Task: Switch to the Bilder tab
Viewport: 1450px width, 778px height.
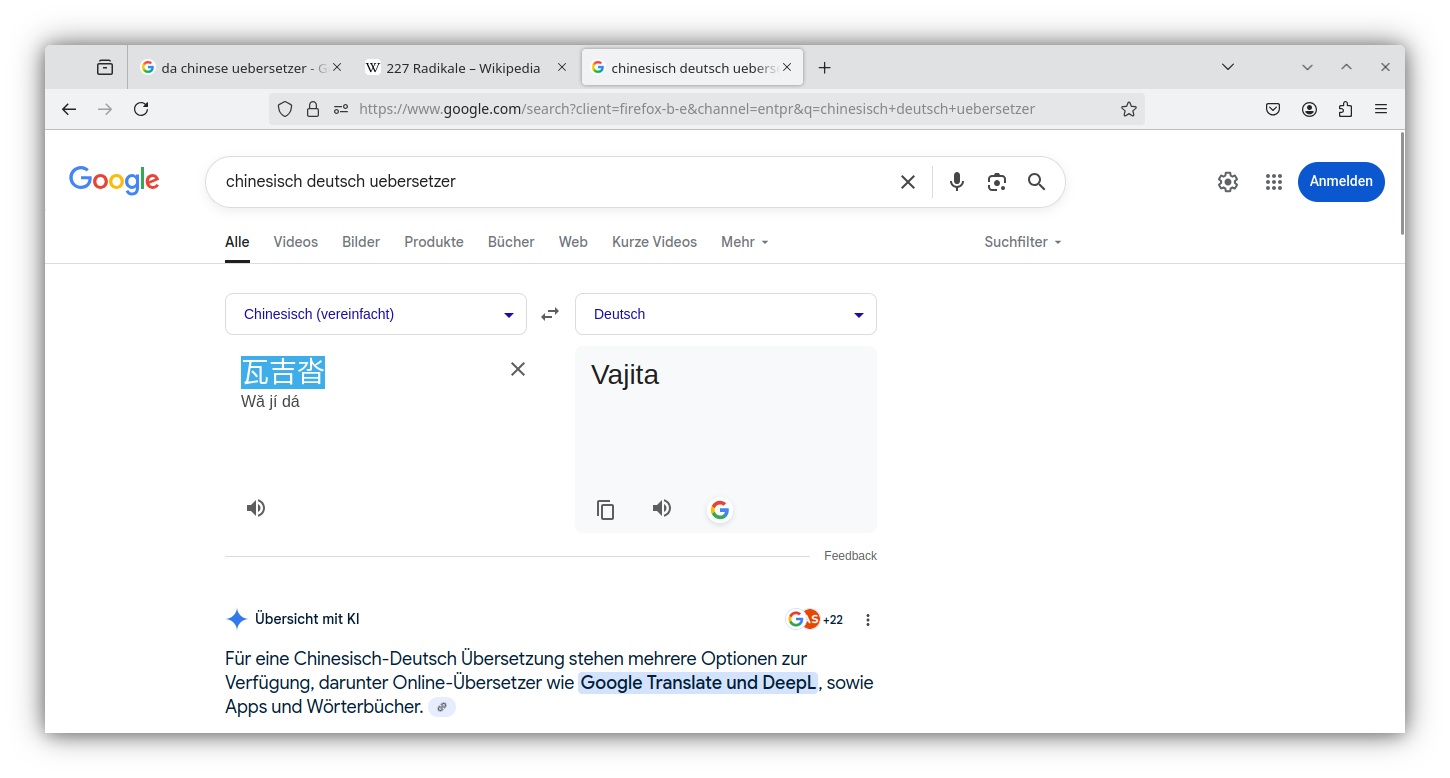Action: (x=360, y=241)
